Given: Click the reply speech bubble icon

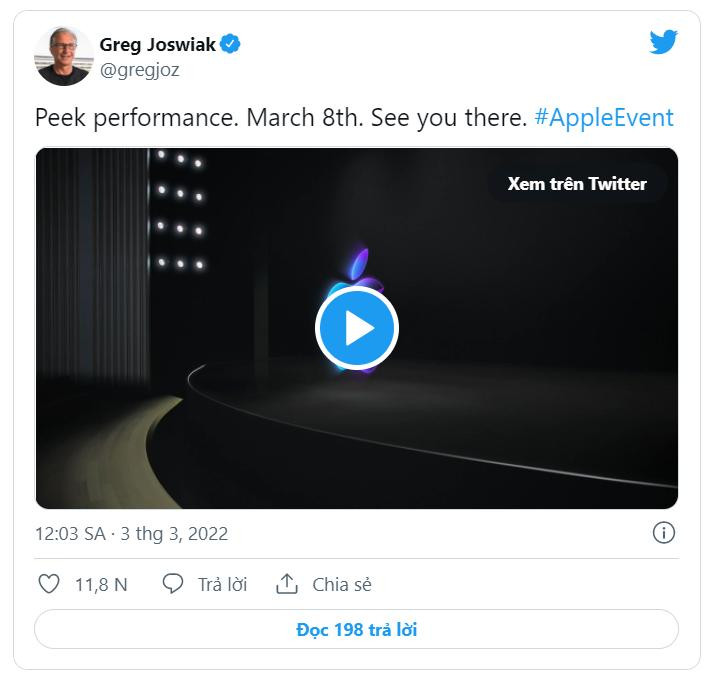Looking at the screenshot, I should pos(173,584).
